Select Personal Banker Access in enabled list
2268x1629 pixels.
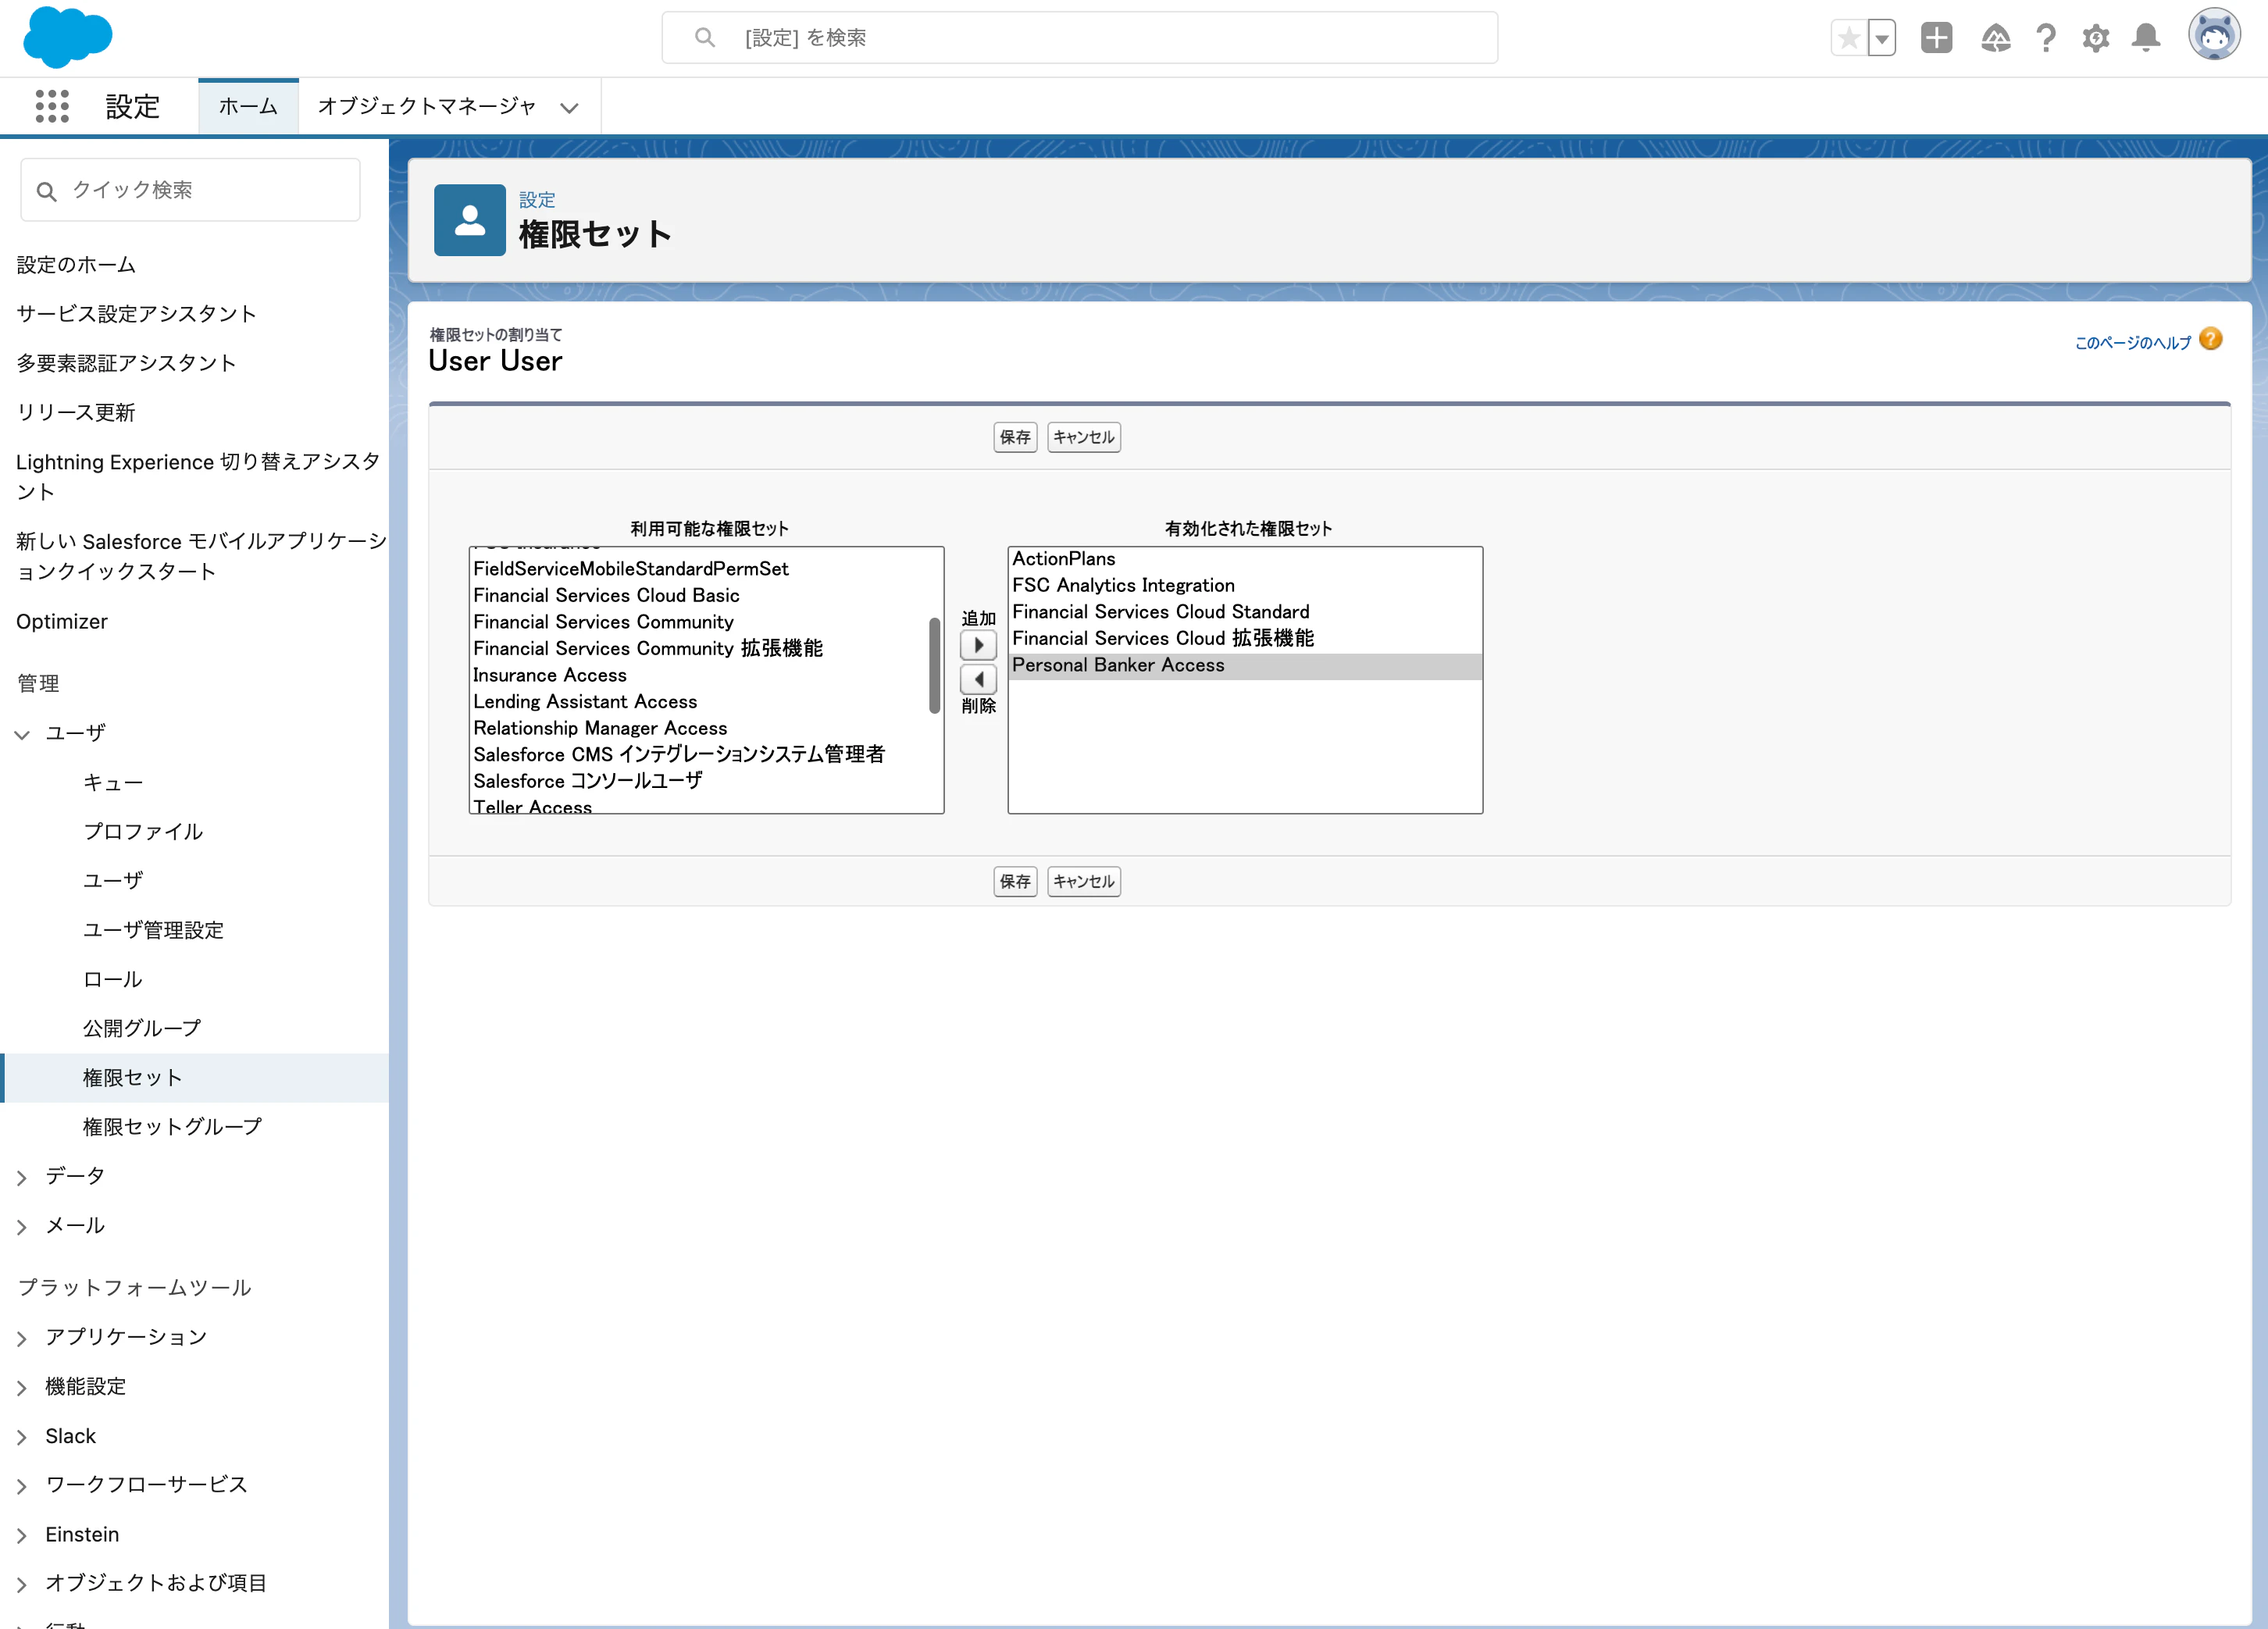coord(1245,666)
